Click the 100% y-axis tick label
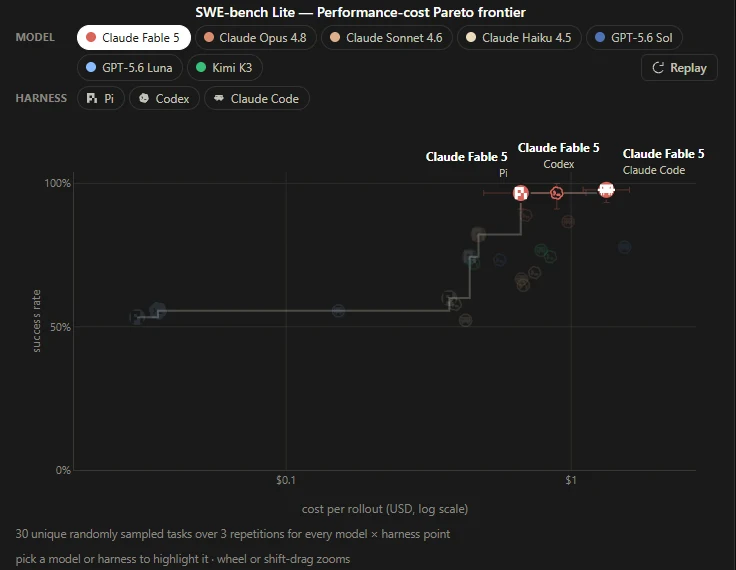 [57, 184]
